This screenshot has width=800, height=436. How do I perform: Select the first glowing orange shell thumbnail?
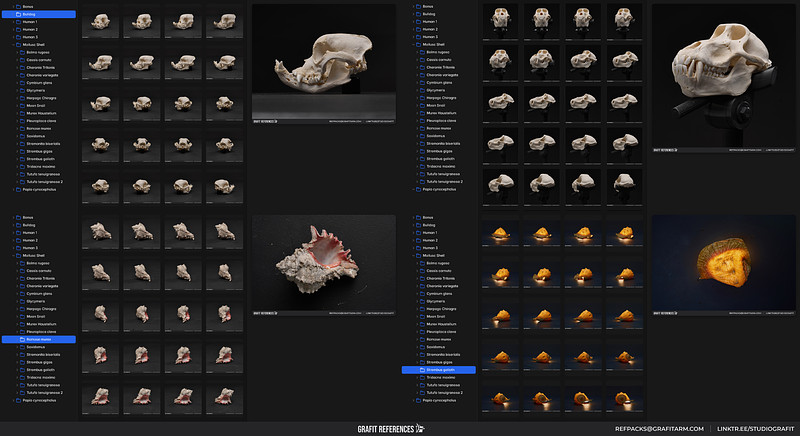(501, 233)
